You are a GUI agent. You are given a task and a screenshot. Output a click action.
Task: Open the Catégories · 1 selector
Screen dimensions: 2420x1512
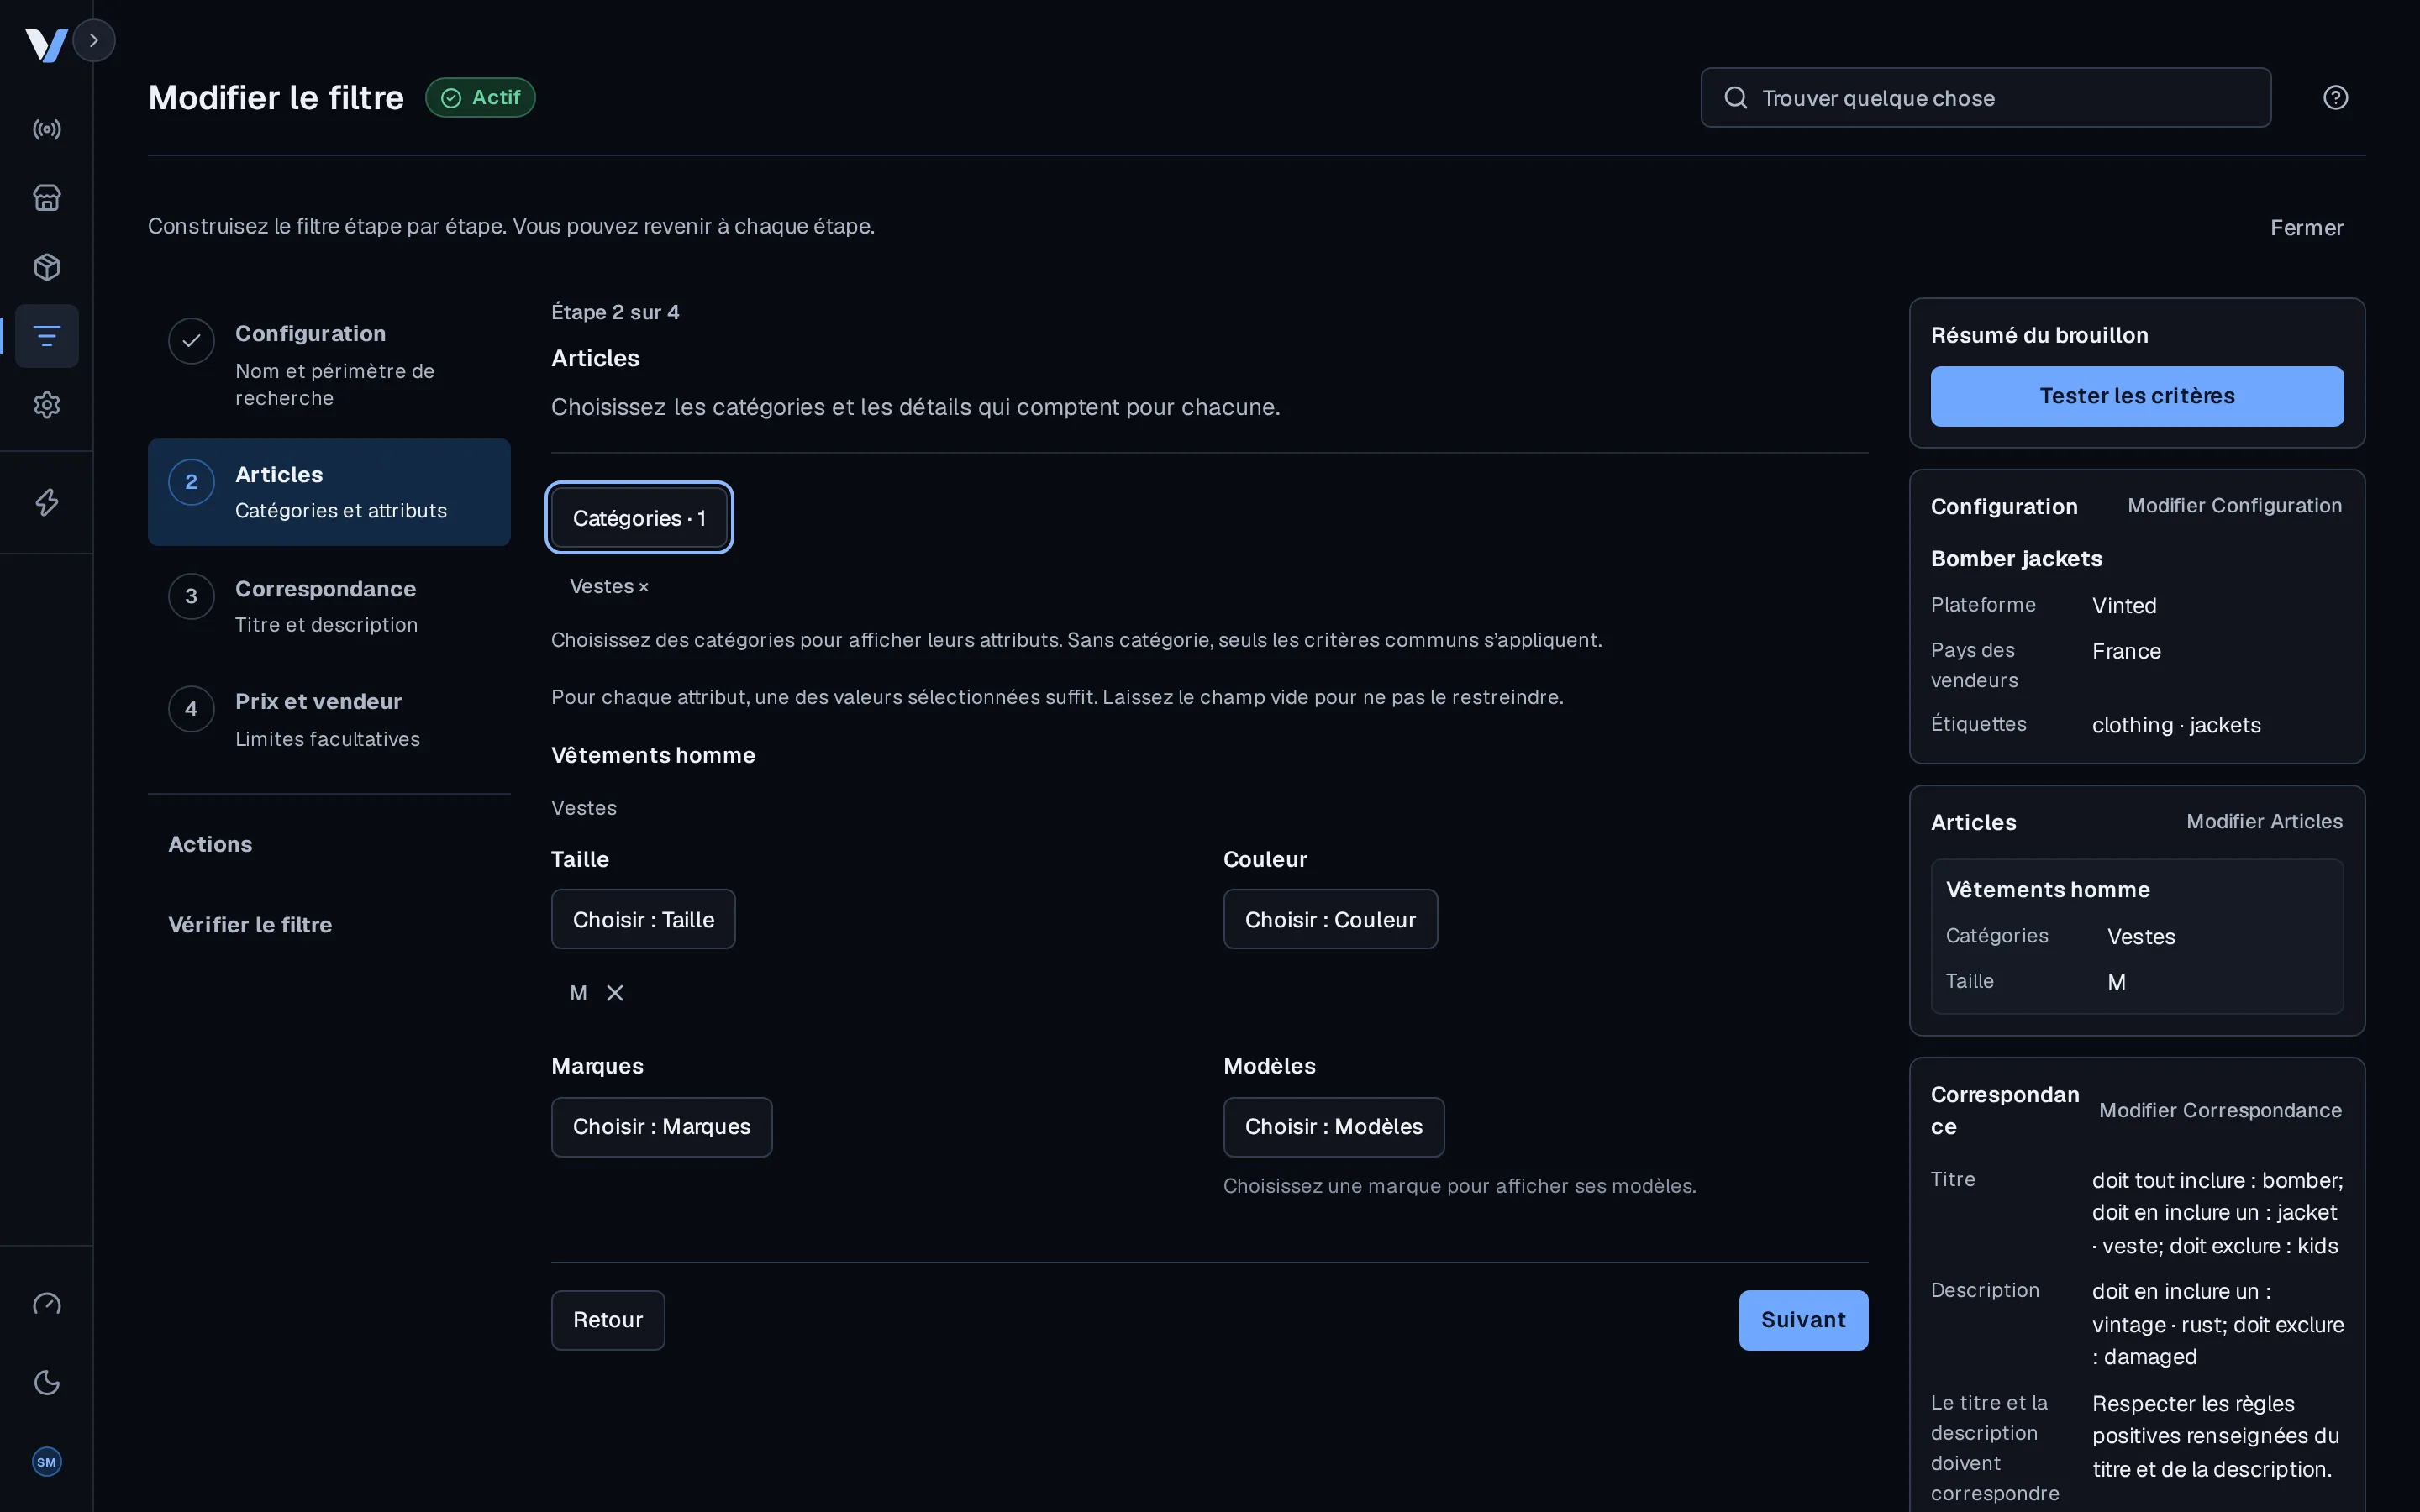point(639,518)
